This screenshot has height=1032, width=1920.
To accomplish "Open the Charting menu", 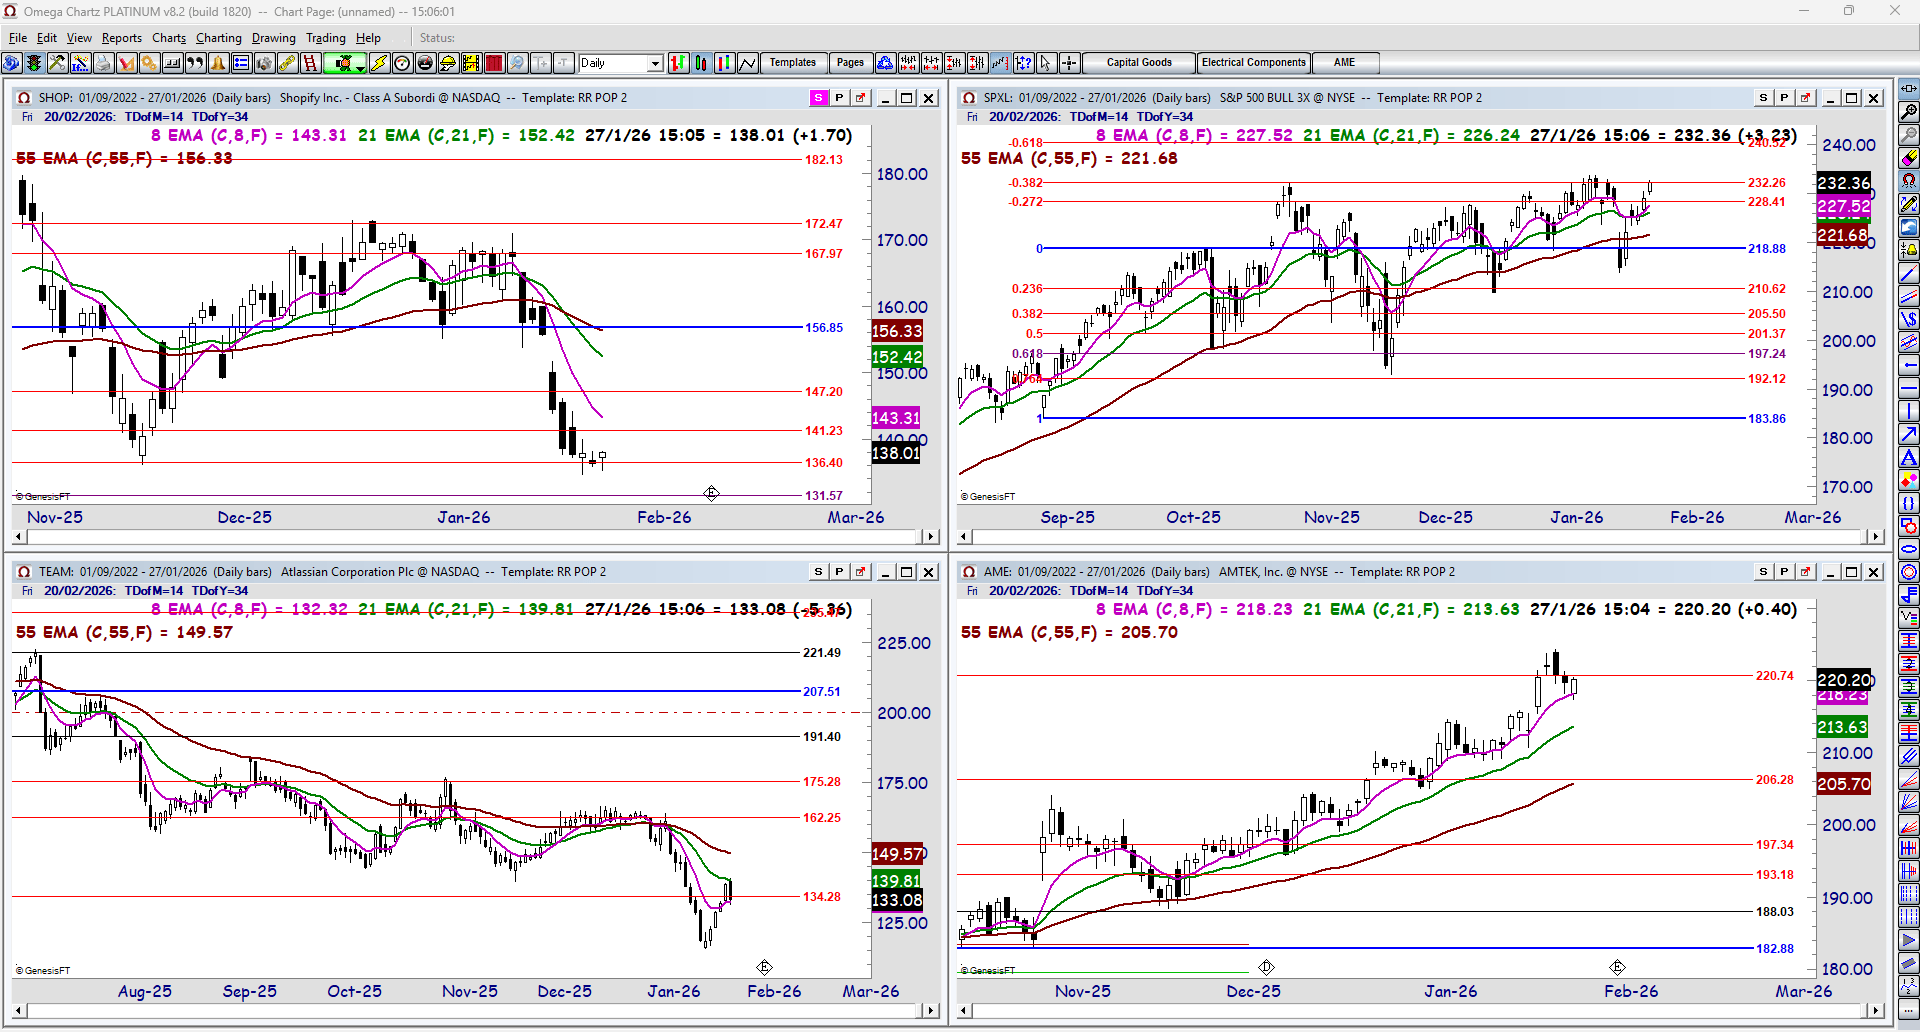I will (219, 38).
